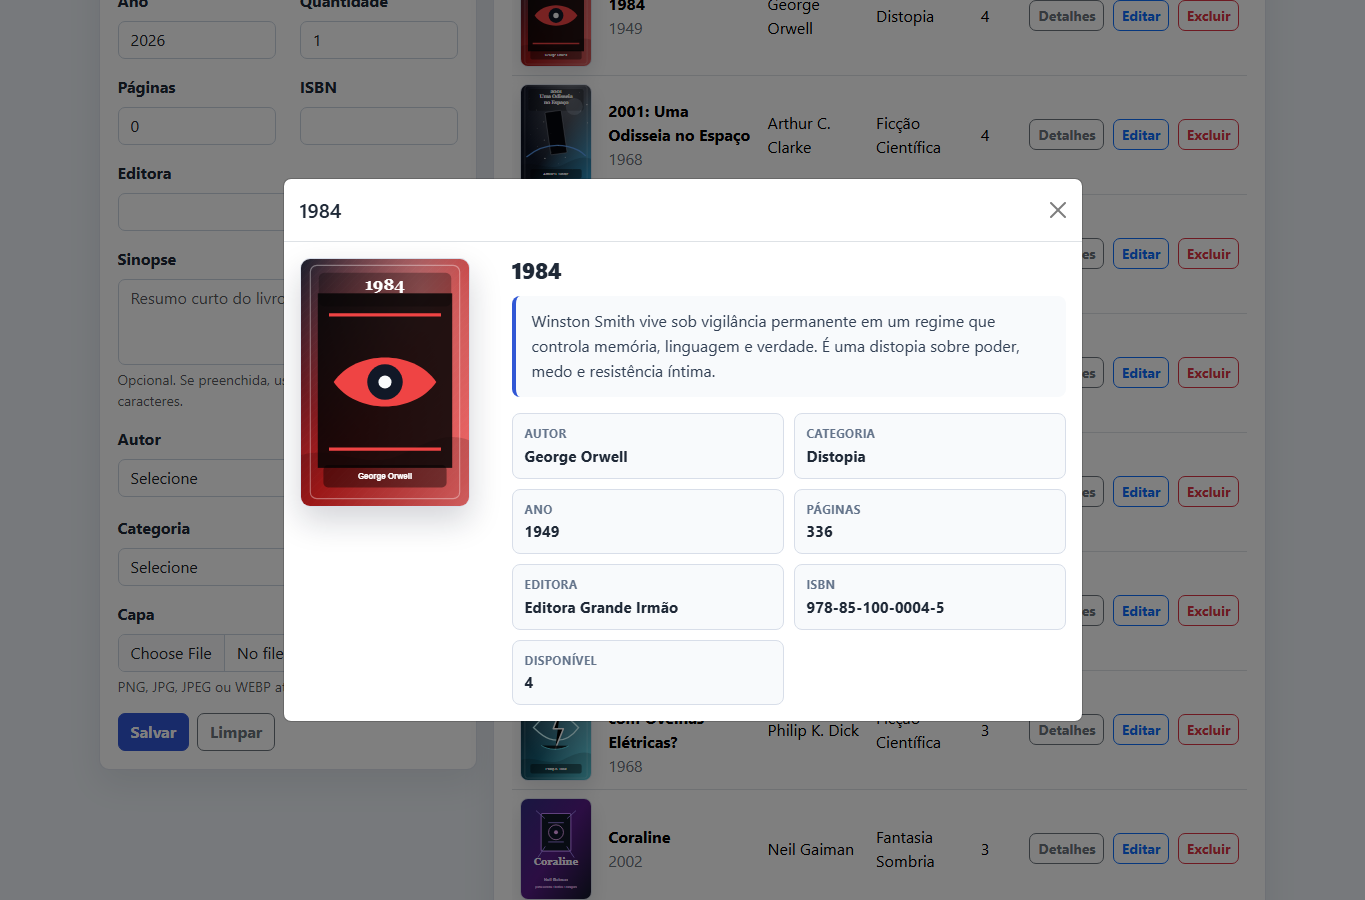Click Excluir on the Coraline row
Viewport: 1365px width, 900px height.
click(1208, 849)
